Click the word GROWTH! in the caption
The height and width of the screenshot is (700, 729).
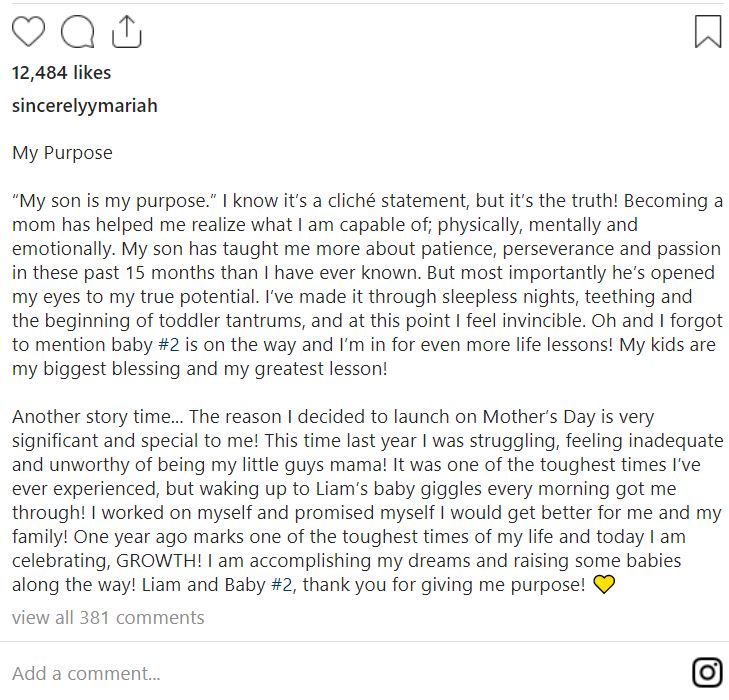pyautogui.click(x=159, y=561)
